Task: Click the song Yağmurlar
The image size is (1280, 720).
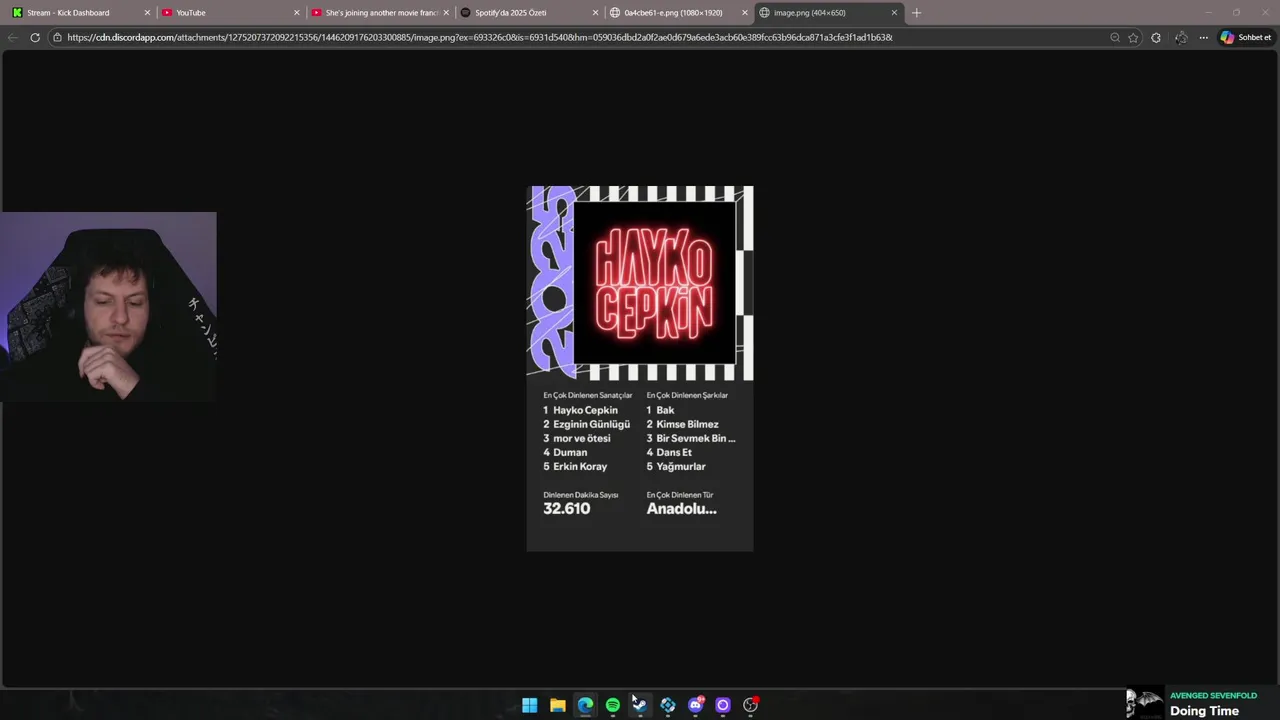Action: click(x=681, y=466)
